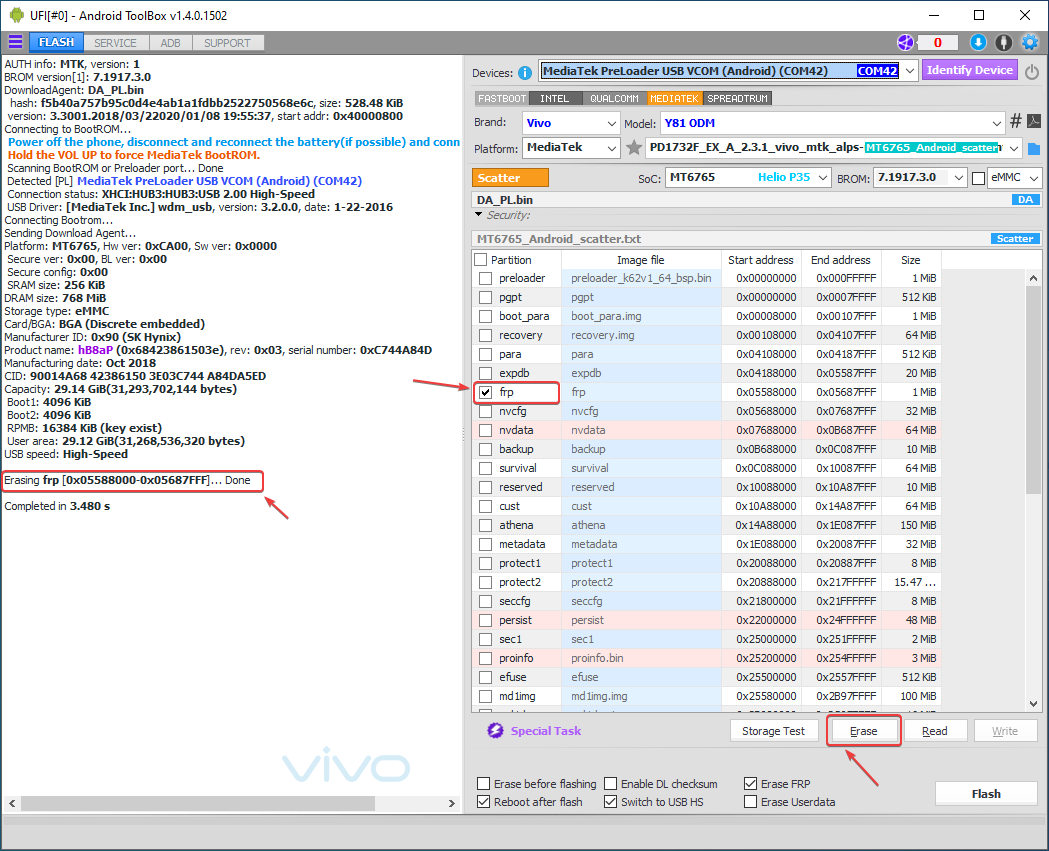Open settings with the blue gear icon
This screenshot has height=851, width=1049.
pyautogui.click(x=1030, y=43)
